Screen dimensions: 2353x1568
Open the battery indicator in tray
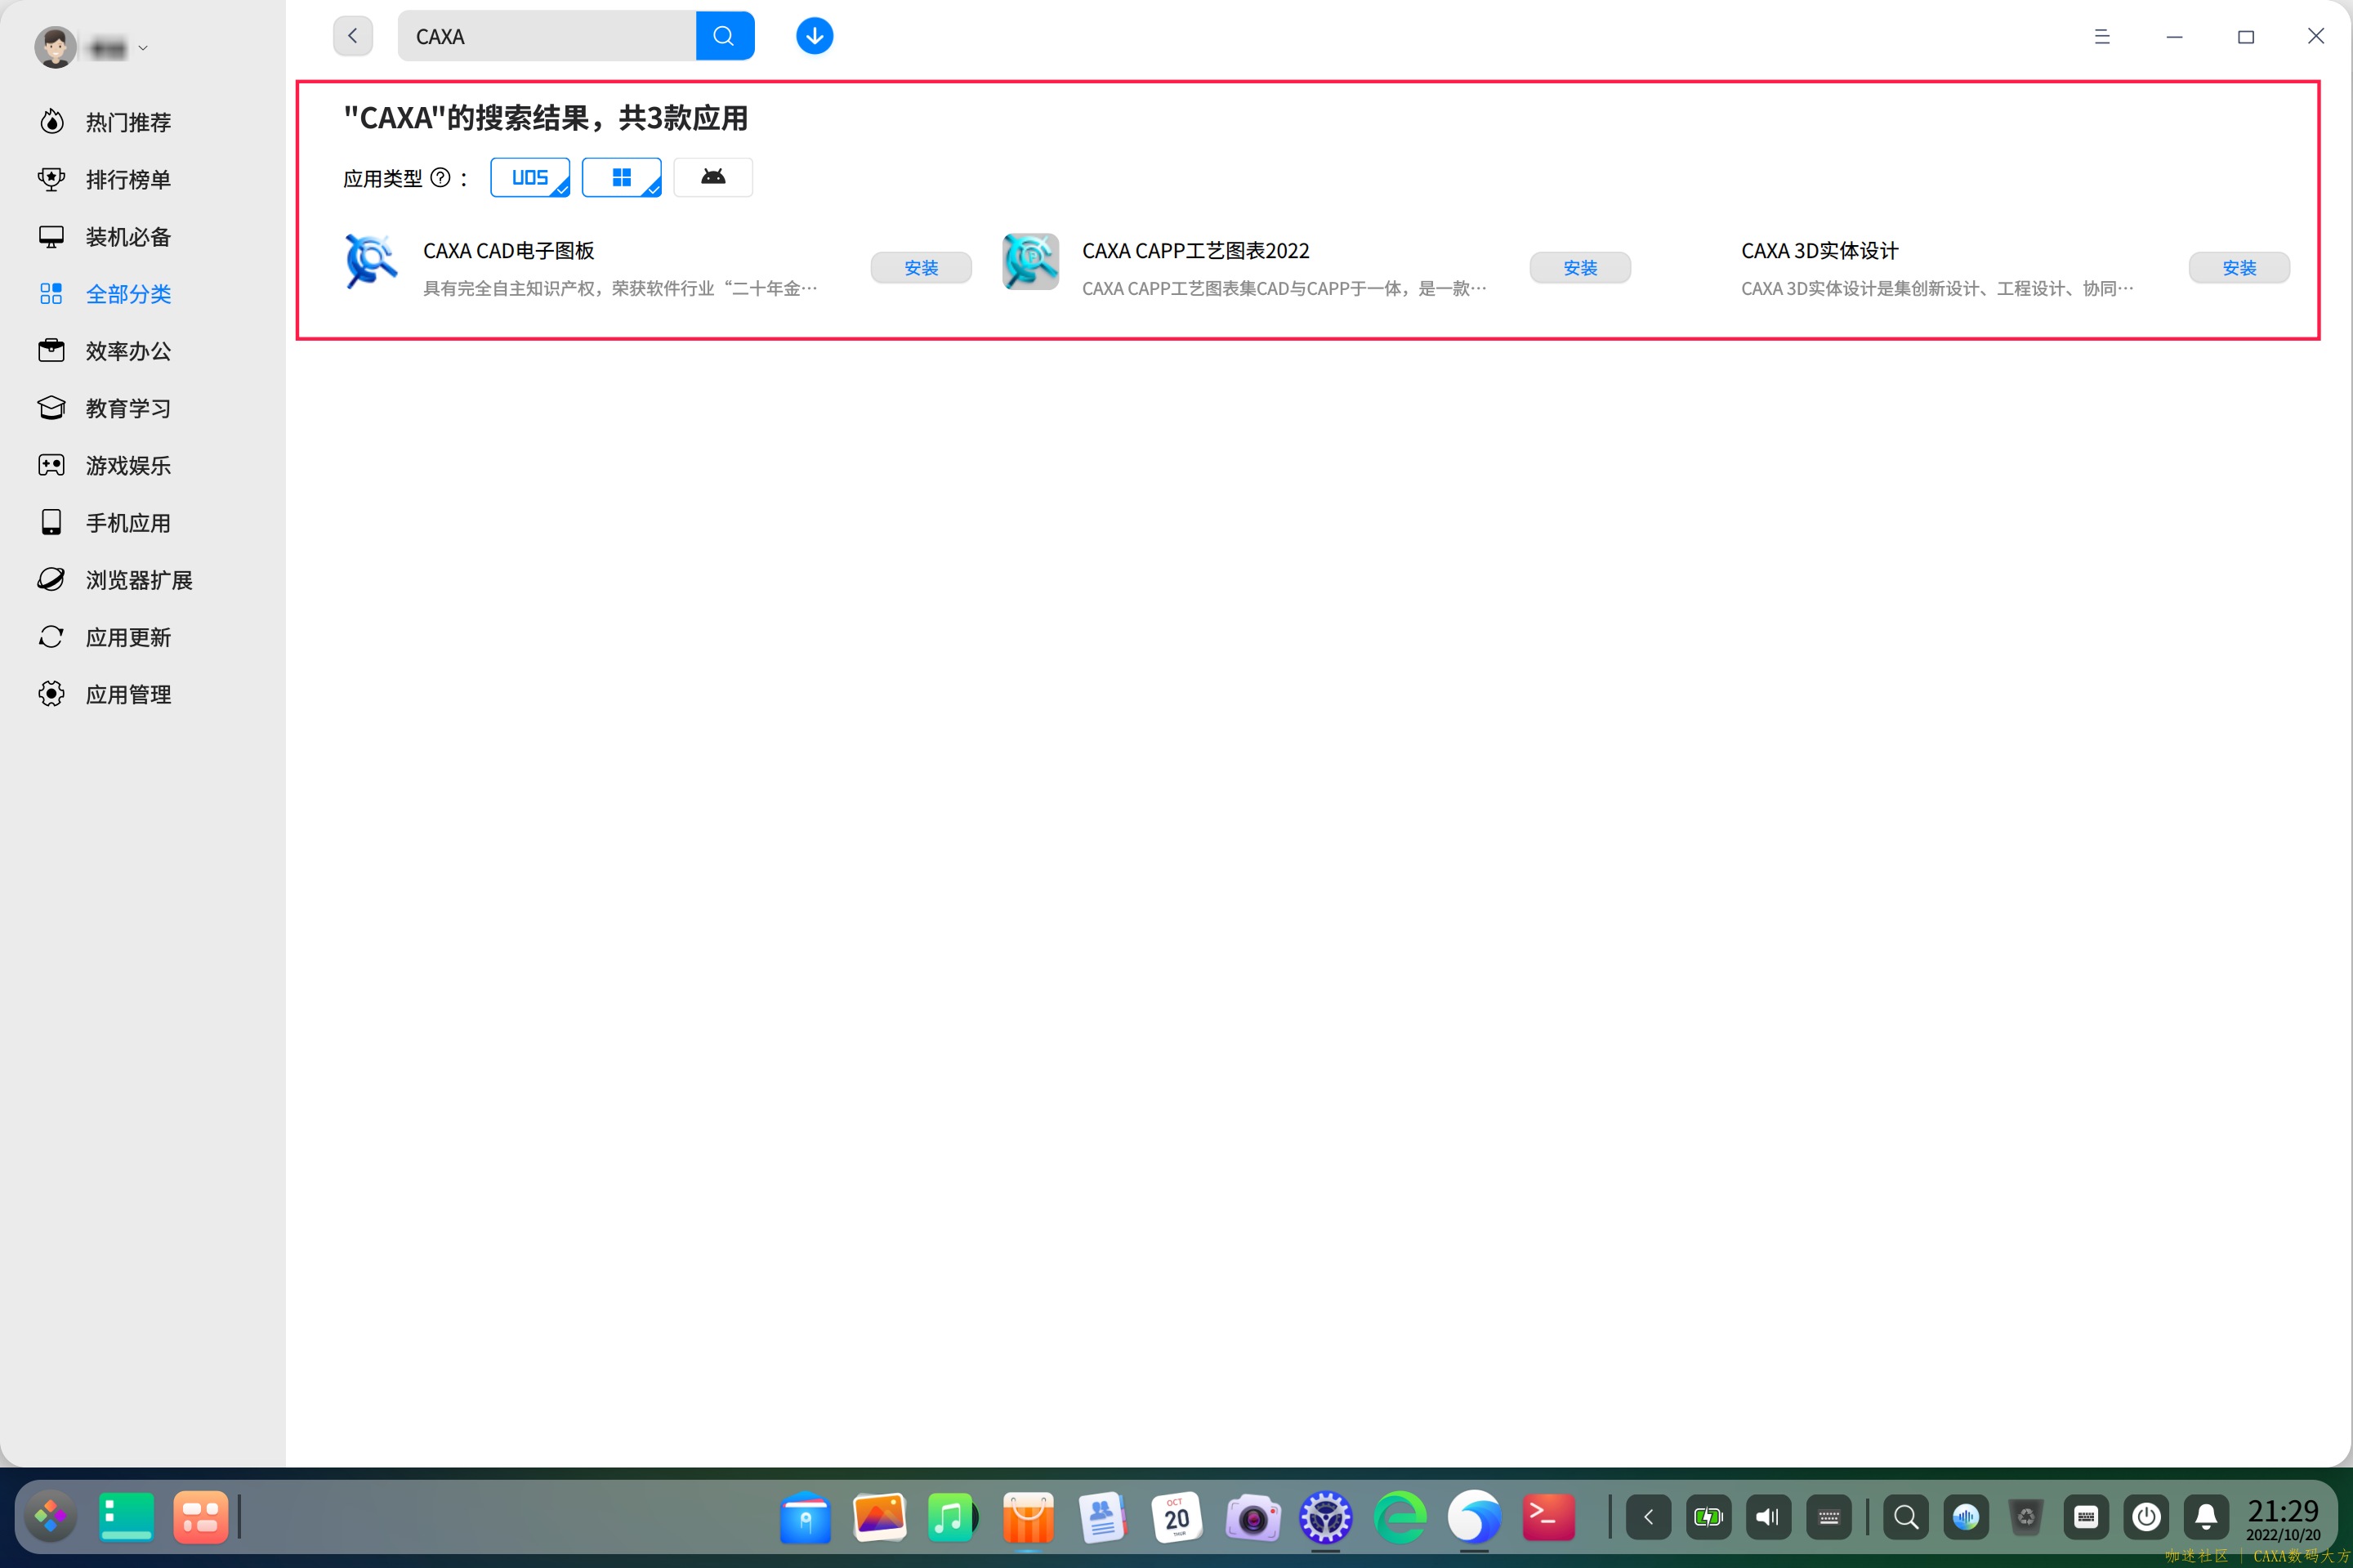[x=1708, y=1518]
